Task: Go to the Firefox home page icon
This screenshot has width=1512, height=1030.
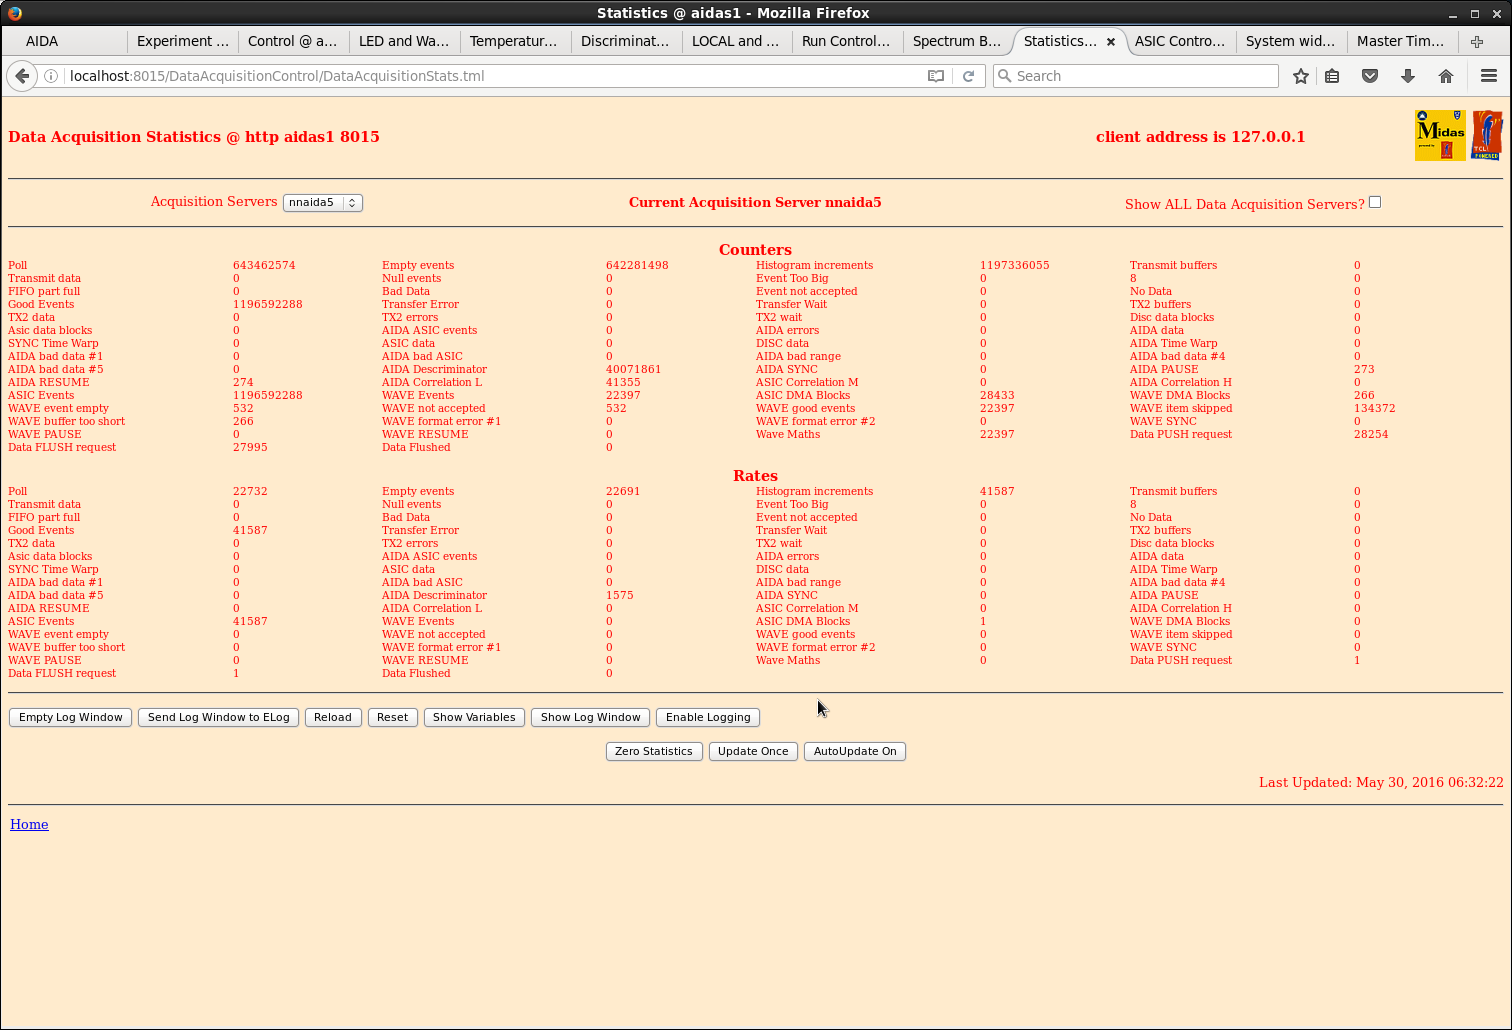Action: pos(1446,76)
